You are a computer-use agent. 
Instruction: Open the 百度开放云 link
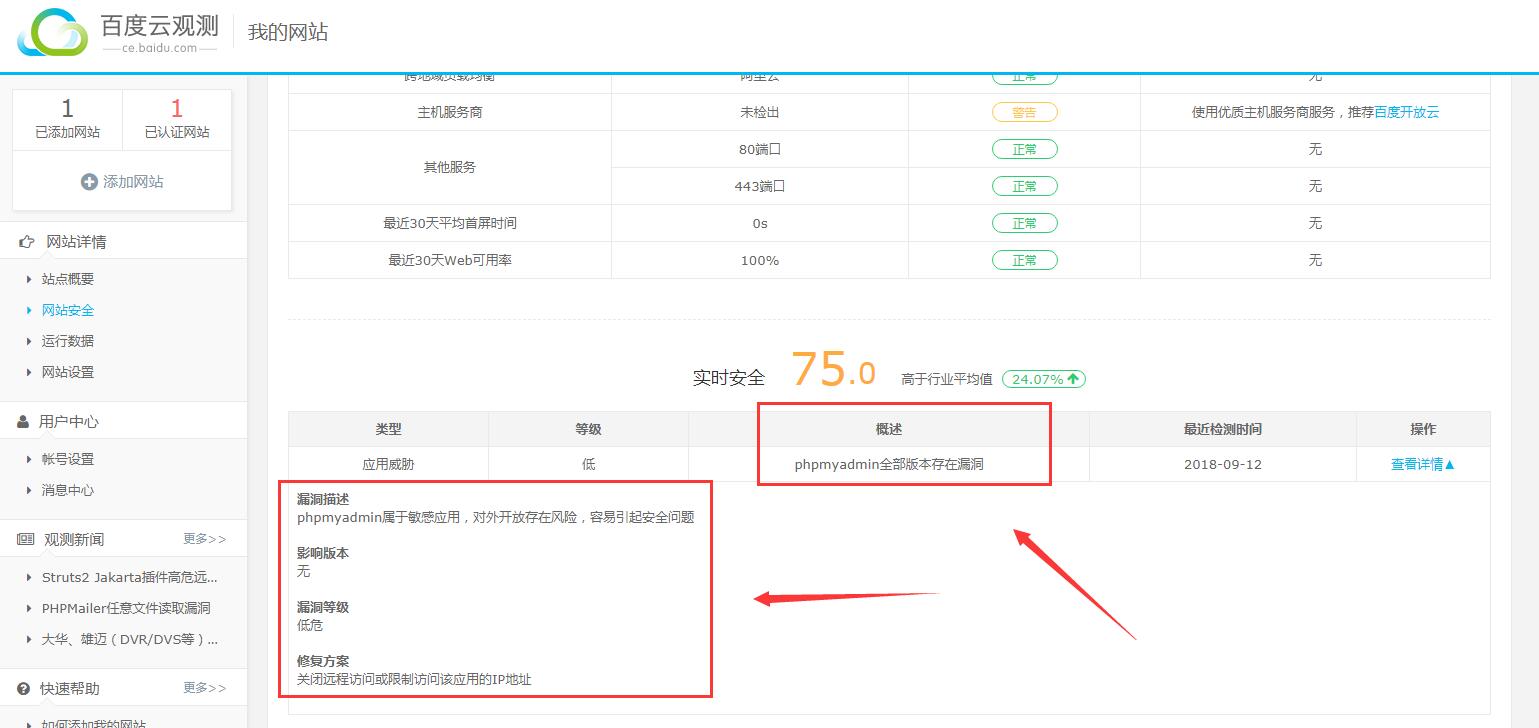click(1407, 111)
